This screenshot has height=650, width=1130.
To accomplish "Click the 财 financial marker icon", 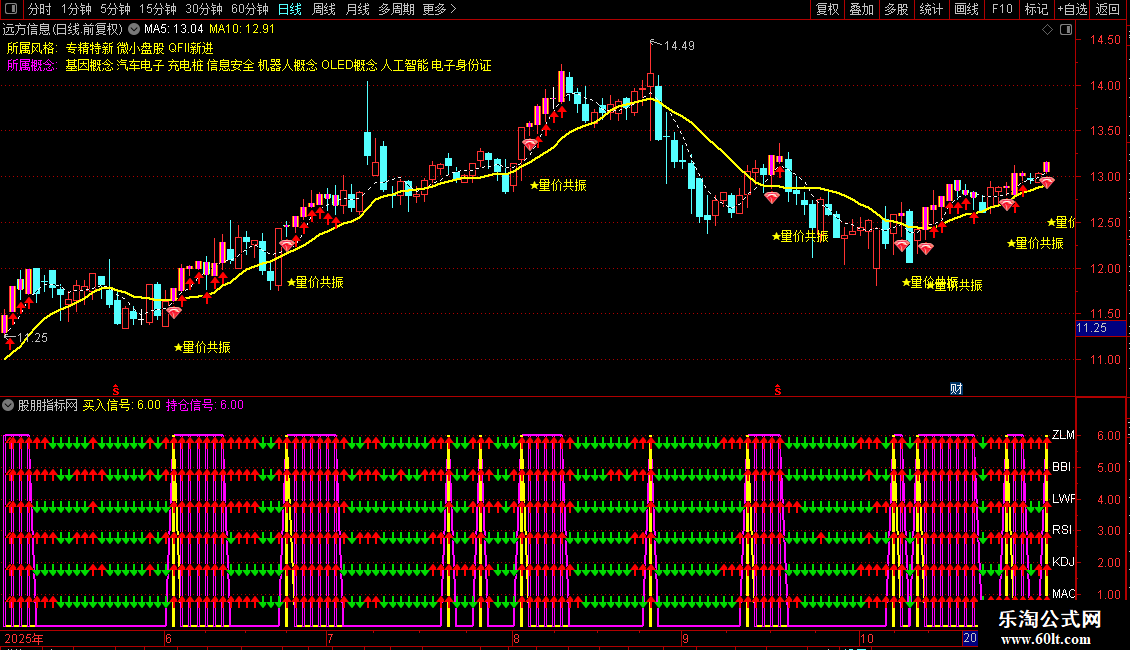I will (956, 389).
